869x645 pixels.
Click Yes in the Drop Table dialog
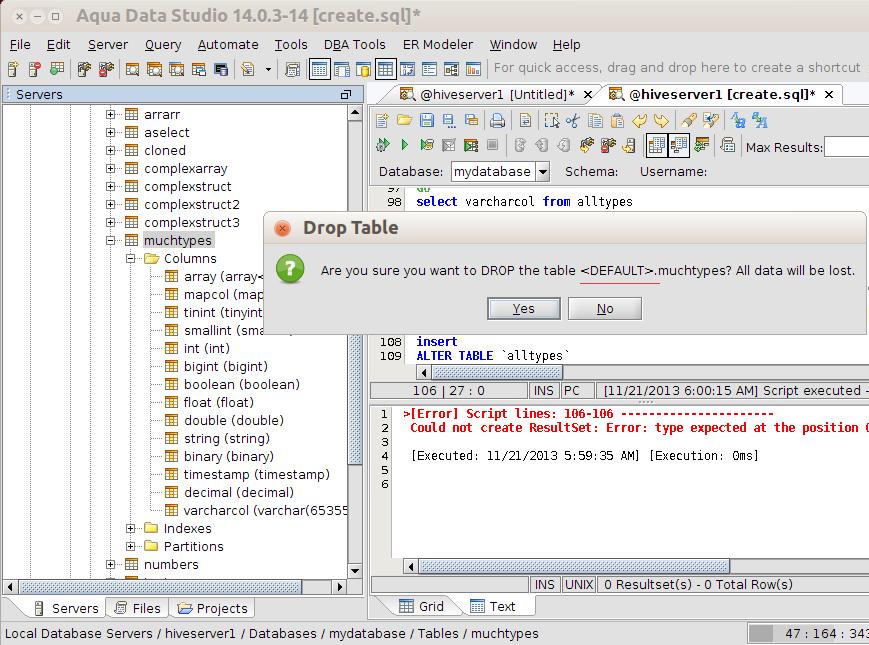[524, 309]
